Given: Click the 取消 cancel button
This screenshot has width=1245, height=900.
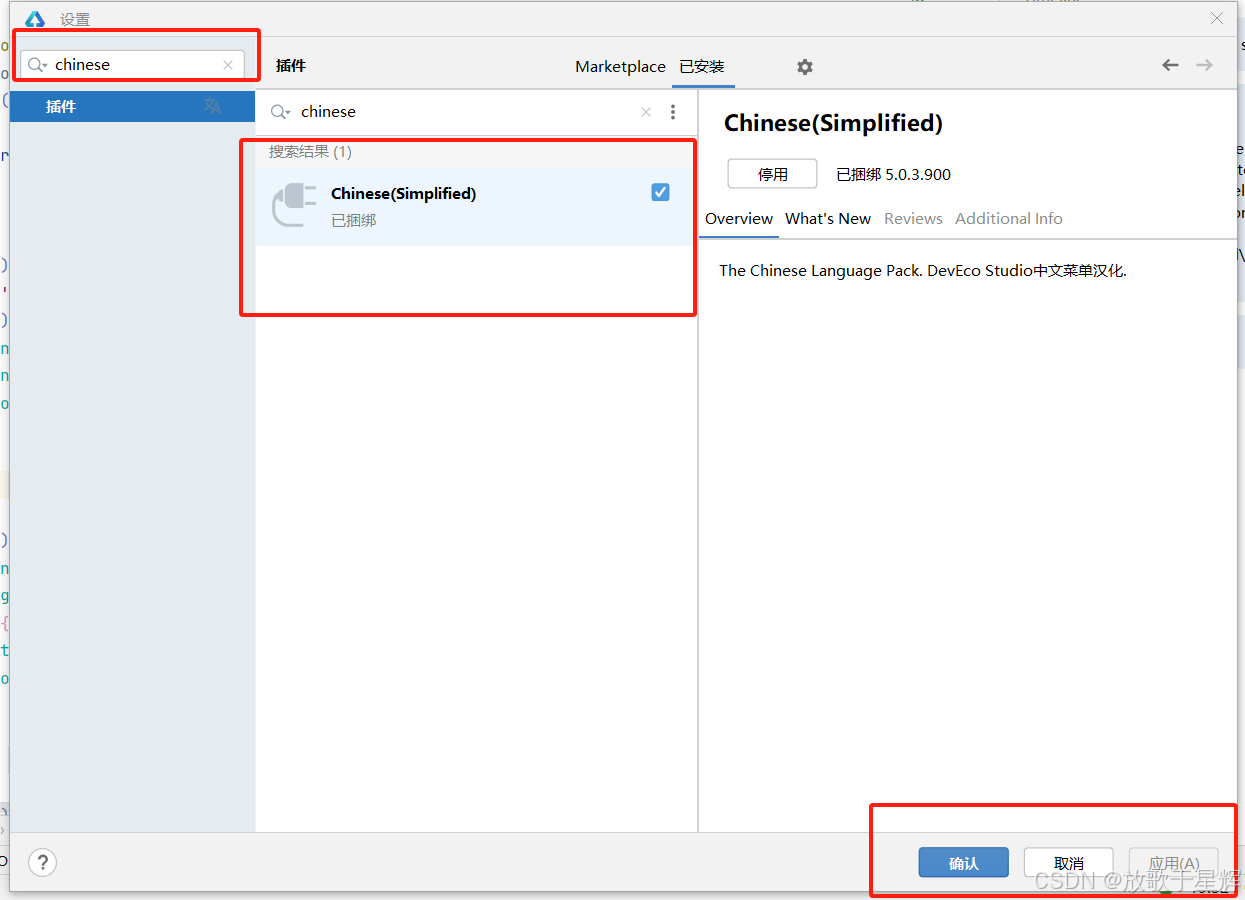Looking at the screenshot, I should coord(1068,863).
